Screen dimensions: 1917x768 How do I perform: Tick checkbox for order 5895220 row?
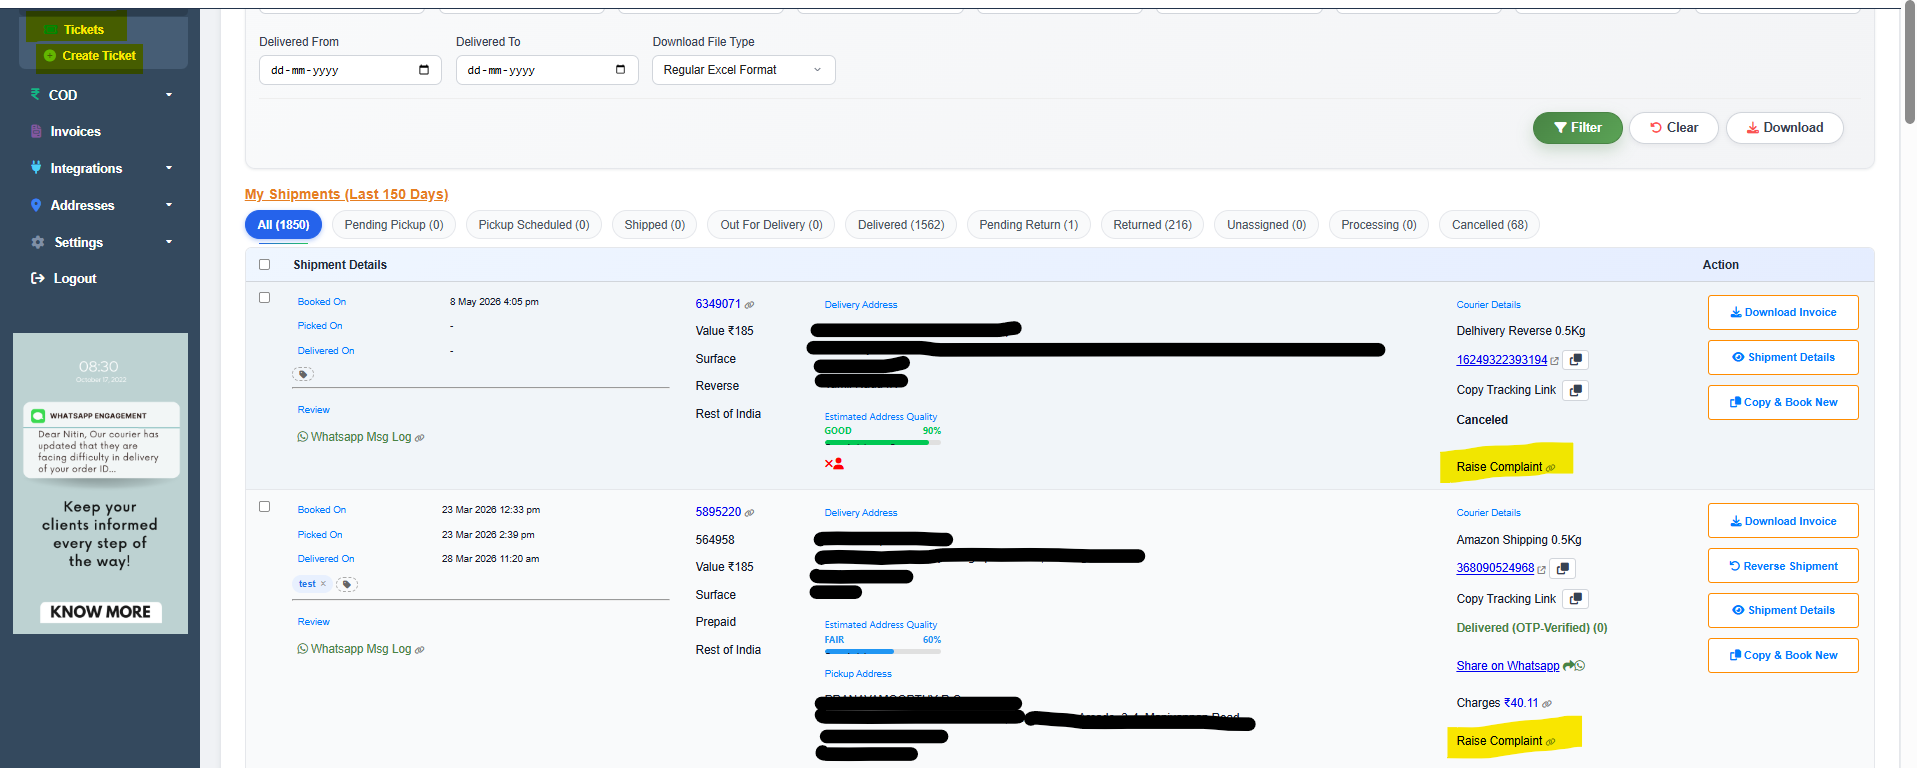(x=265, y=507)
